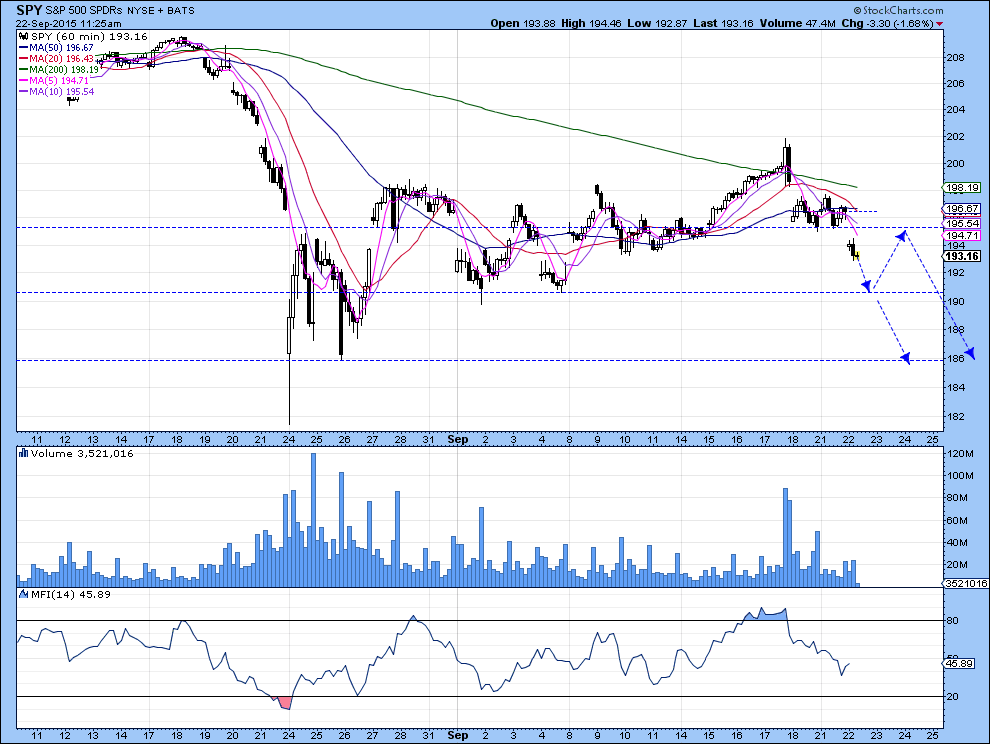
Task: Click the boxed 194.71 price axis label
Action: pos(961,236)
